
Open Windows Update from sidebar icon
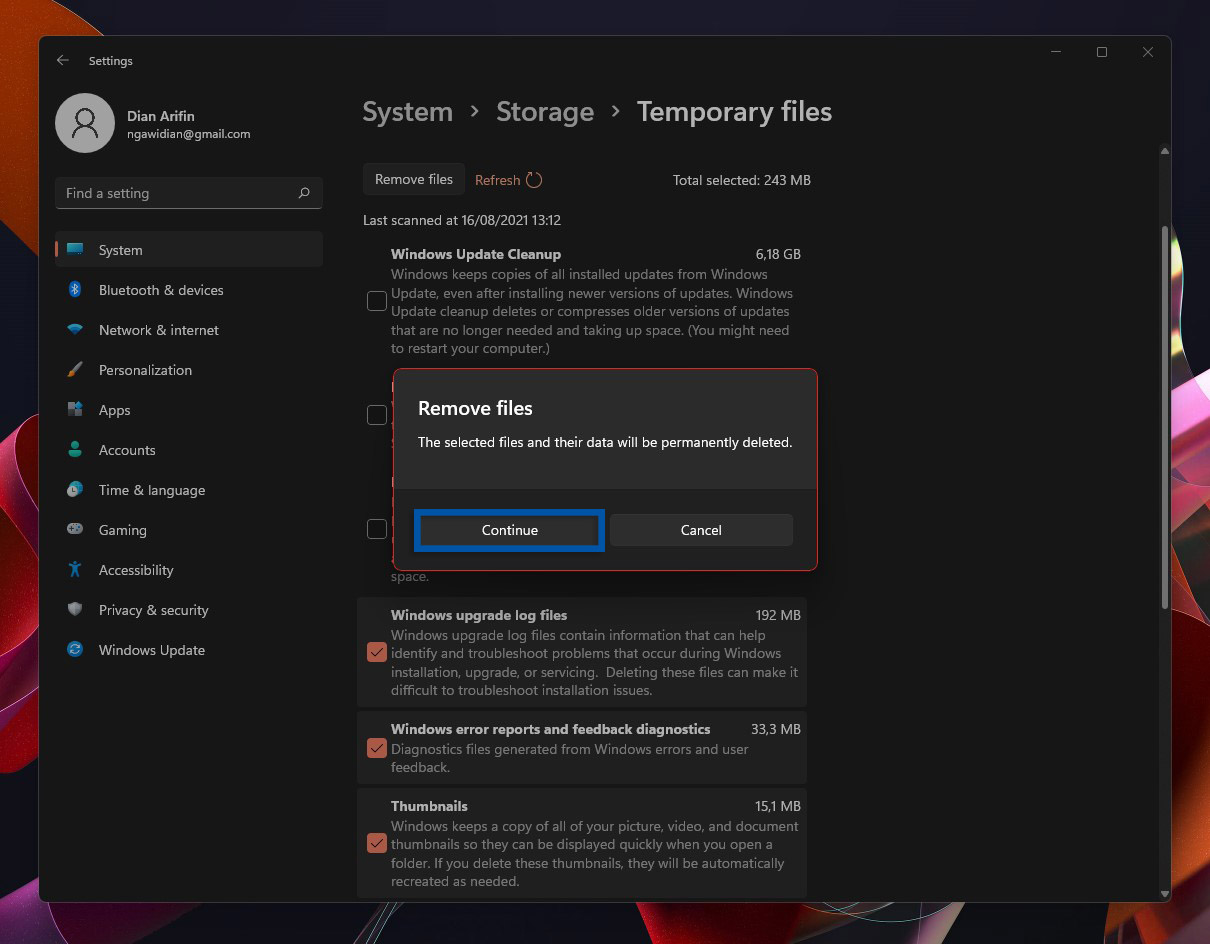pyautogui.click(x=75, y=650)
